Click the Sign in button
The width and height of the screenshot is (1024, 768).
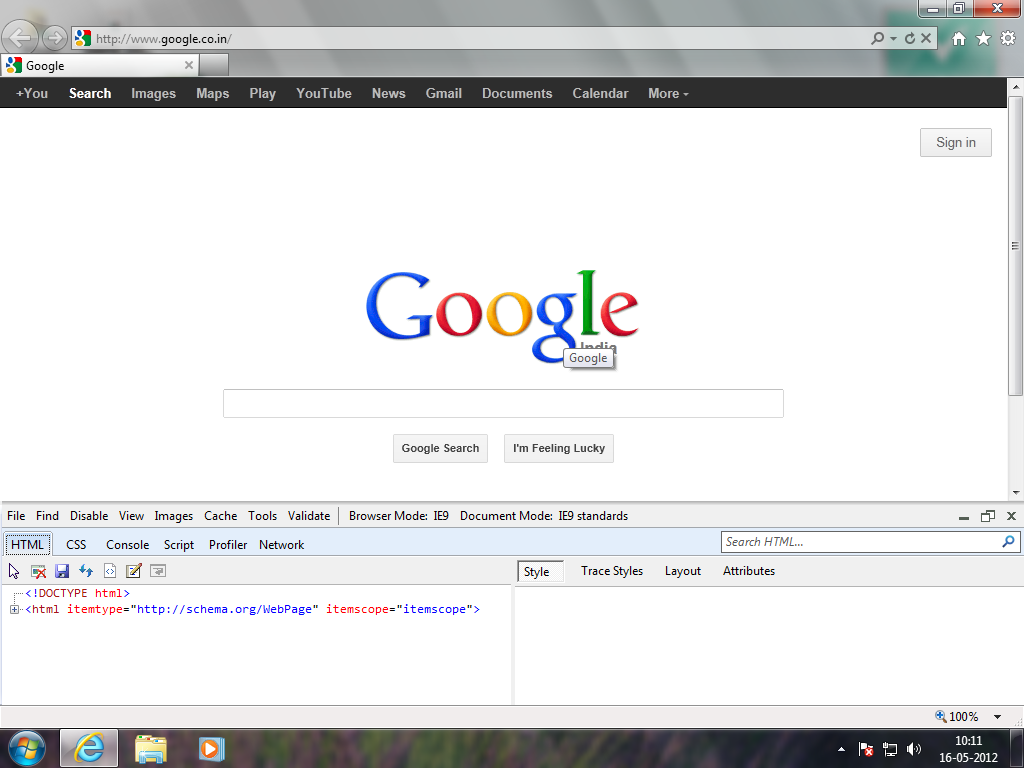(955, 142)
